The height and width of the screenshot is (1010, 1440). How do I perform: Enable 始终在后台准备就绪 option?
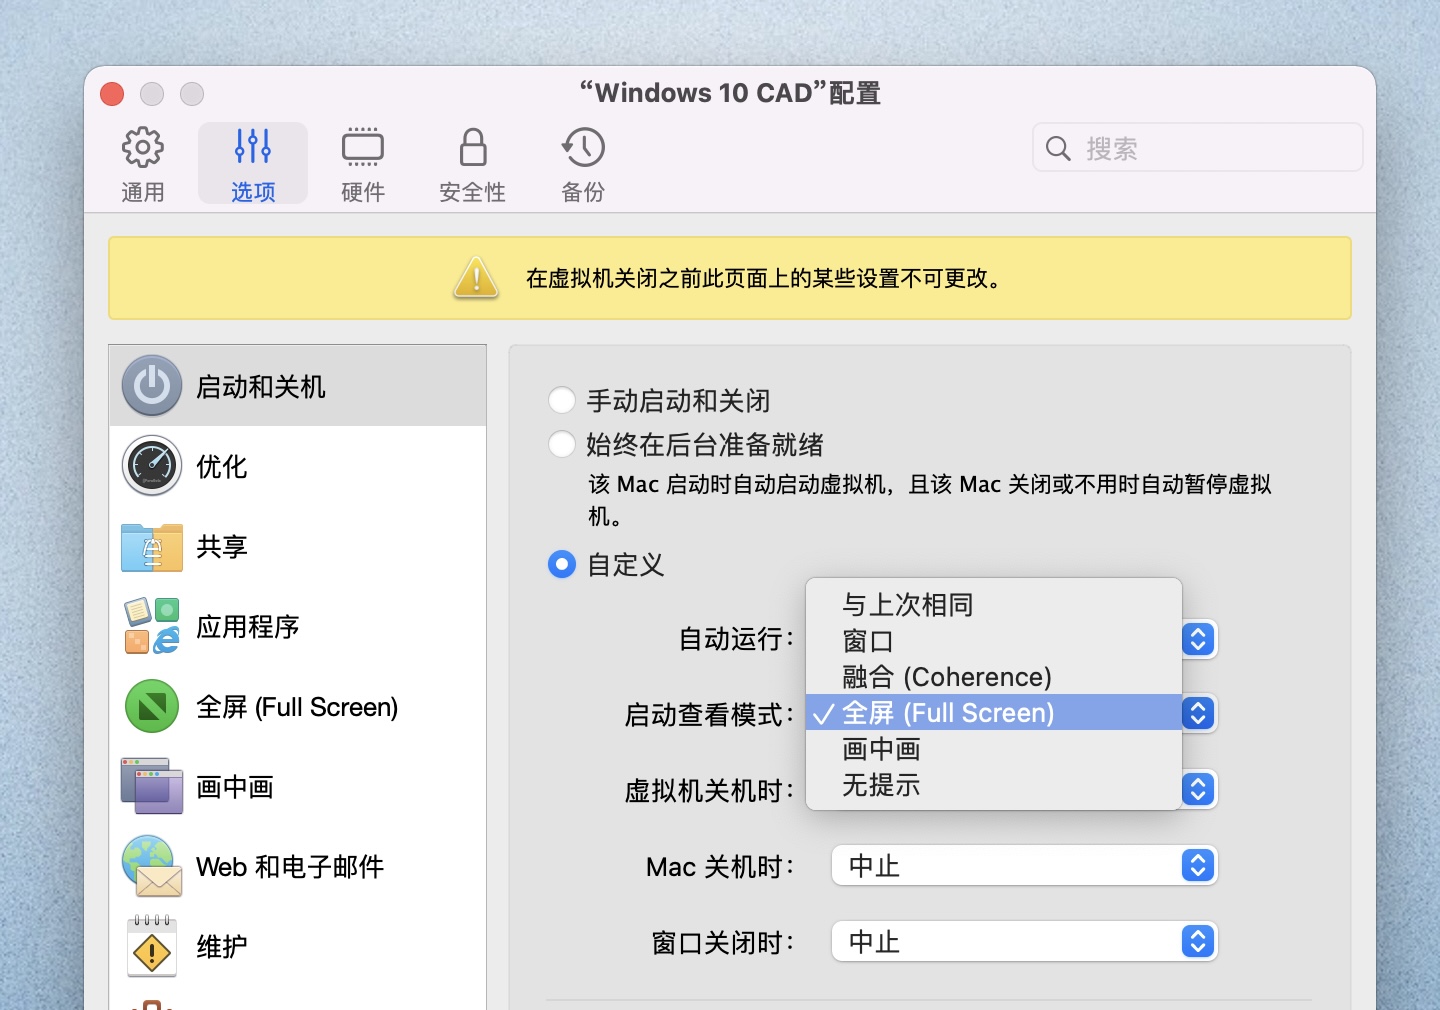(x=562, y=445)
